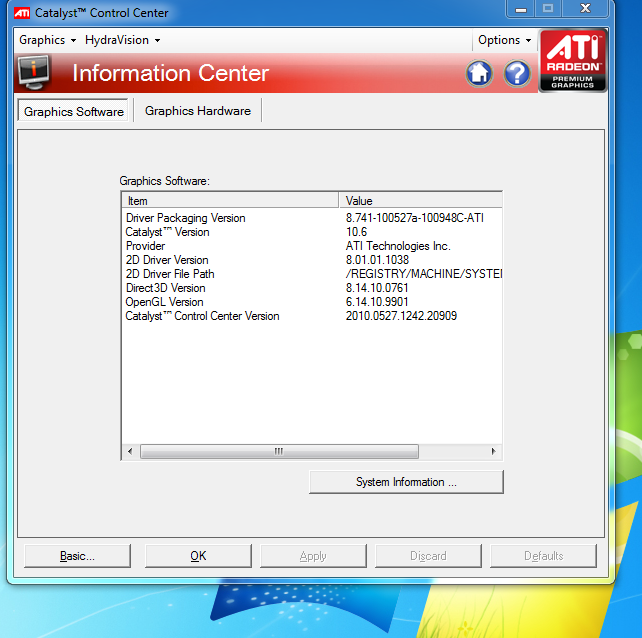Close the Catalyst Control Center window

(x=585, y=9)
